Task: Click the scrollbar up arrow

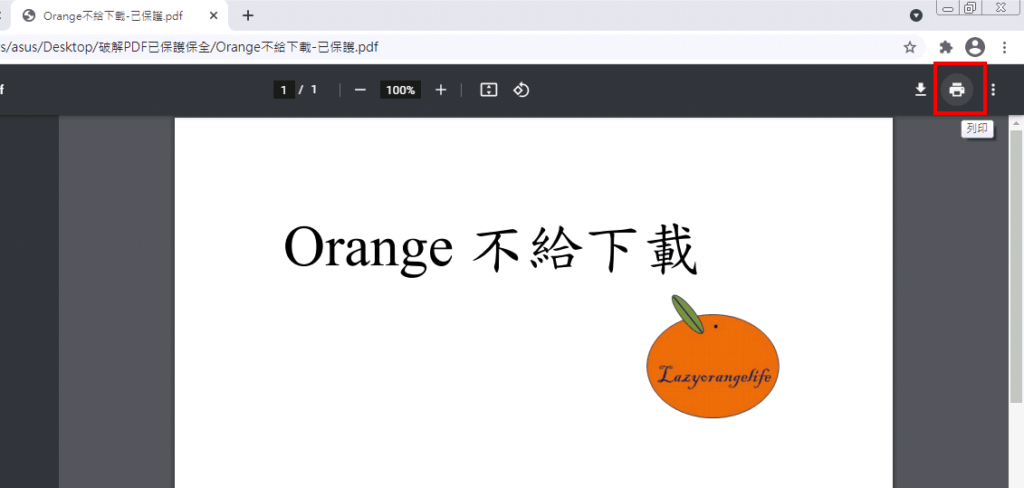Action: [x=1016, y=123]
